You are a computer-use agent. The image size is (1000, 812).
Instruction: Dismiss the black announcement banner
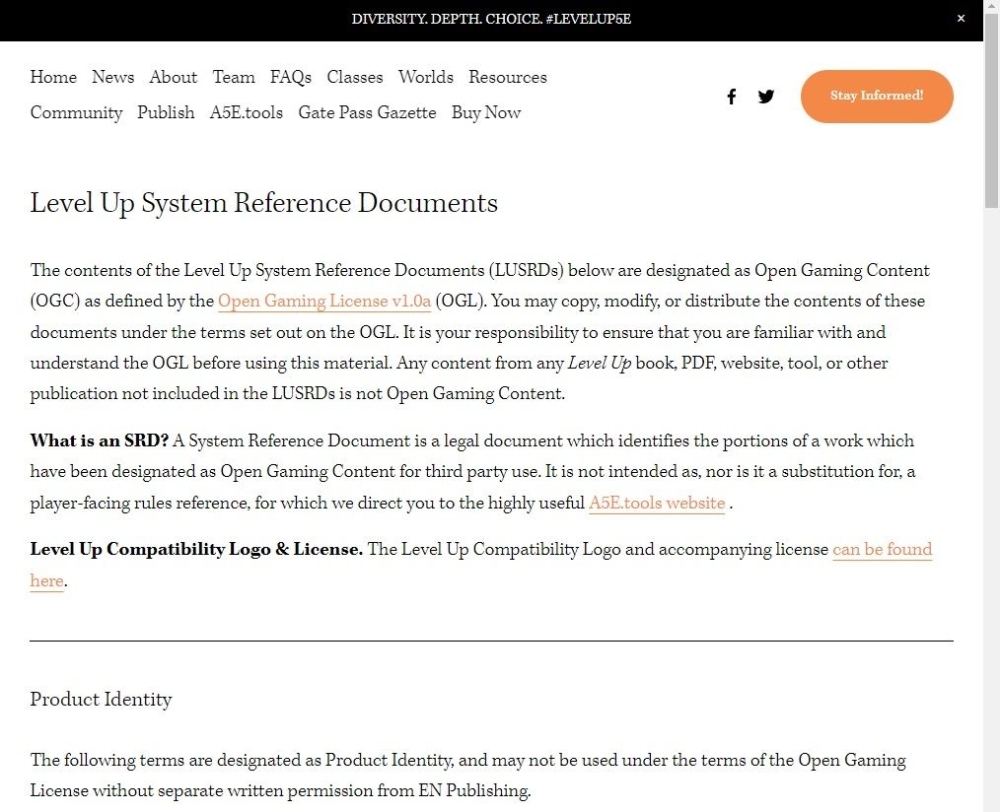pos(961,18)
